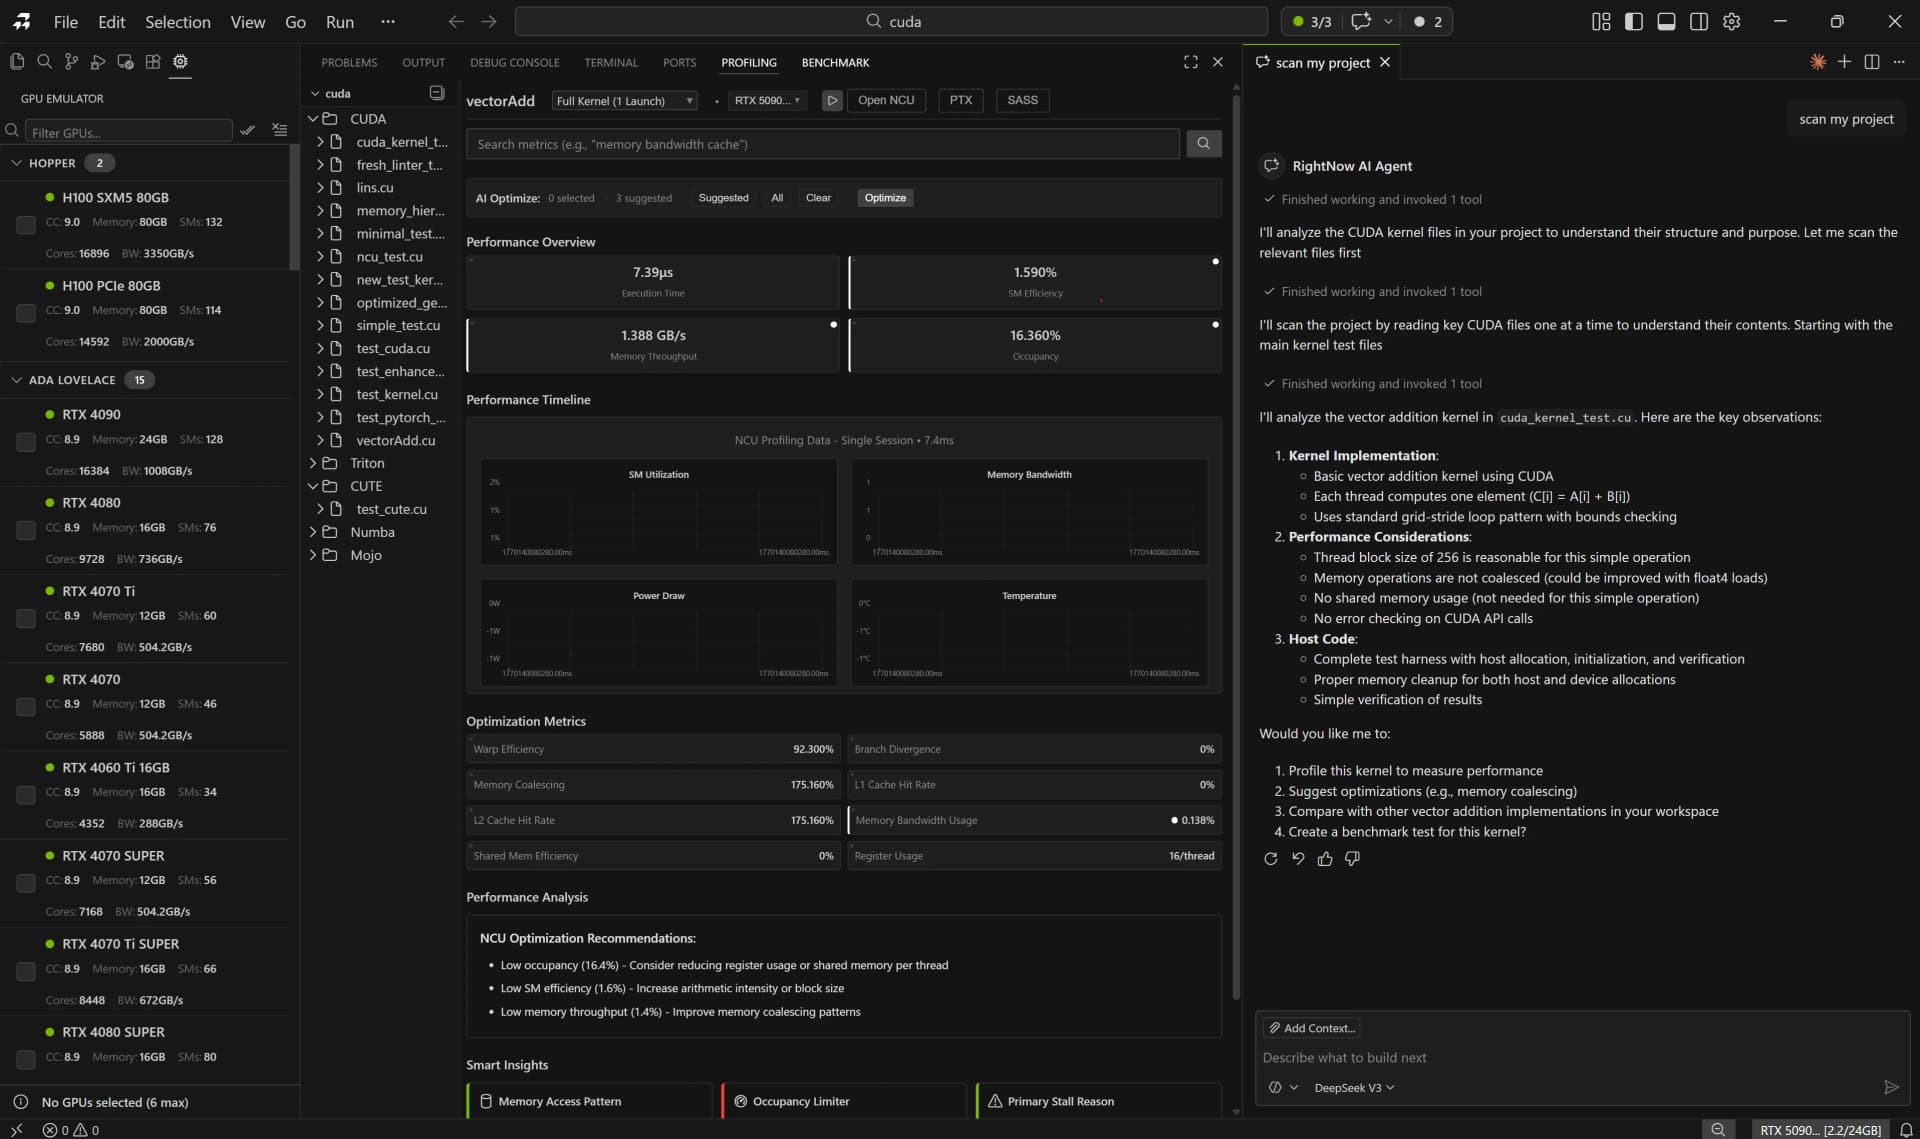
Task: Collapse the ADA LOVELACE GPU section
Action: [x=16, y=379]
